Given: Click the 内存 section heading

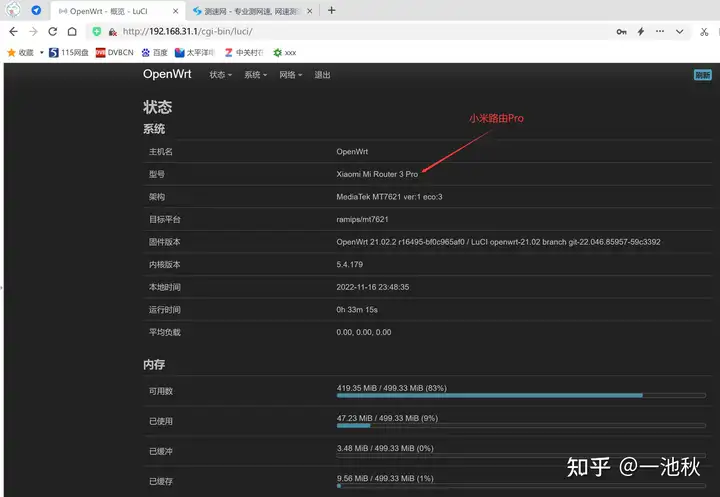Looking at the screenshot, I should click(154, 364).
